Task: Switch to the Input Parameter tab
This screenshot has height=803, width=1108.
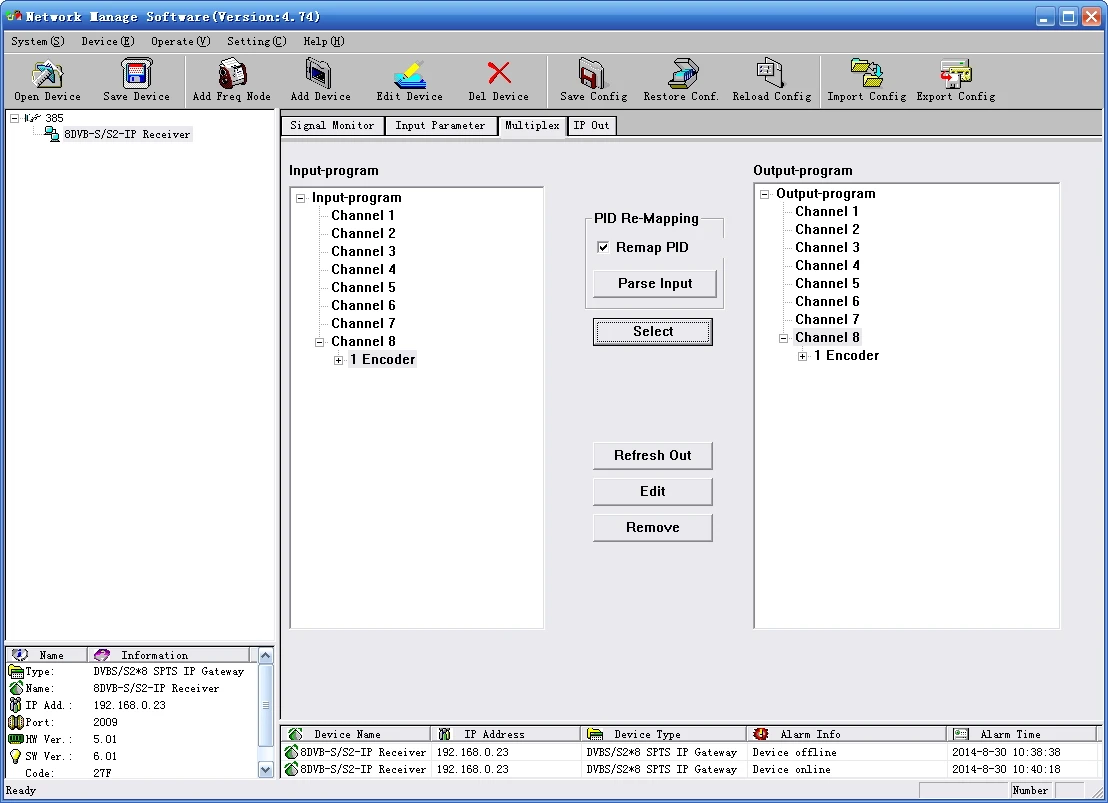Action: click(440, 126)
